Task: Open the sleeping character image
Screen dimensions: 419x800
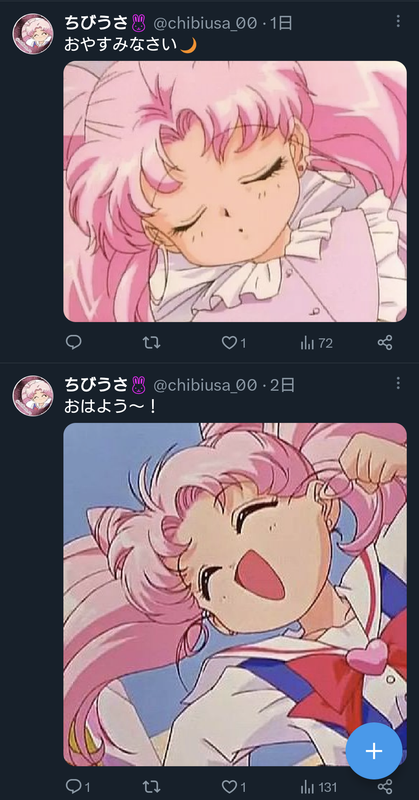Action: tap(235, 191)
